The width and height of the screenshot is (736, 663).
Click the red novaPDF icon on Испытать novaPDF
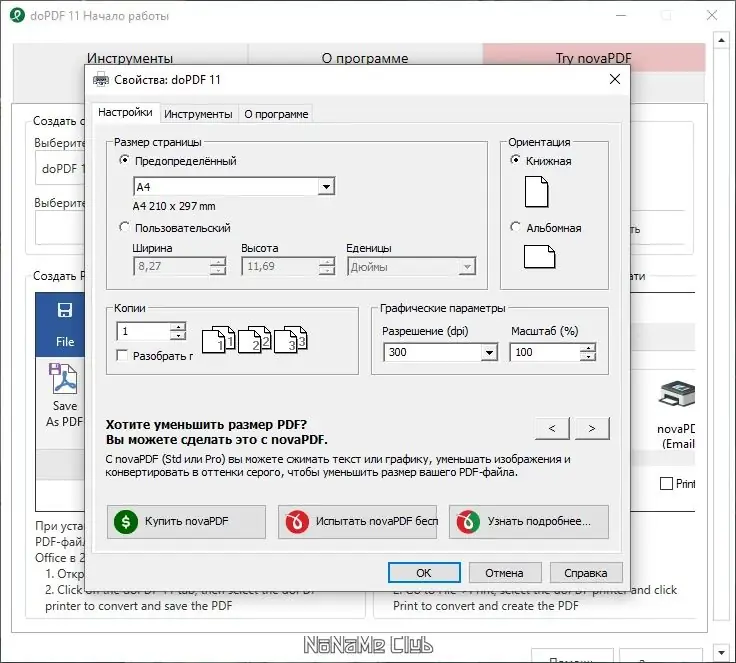297,522
